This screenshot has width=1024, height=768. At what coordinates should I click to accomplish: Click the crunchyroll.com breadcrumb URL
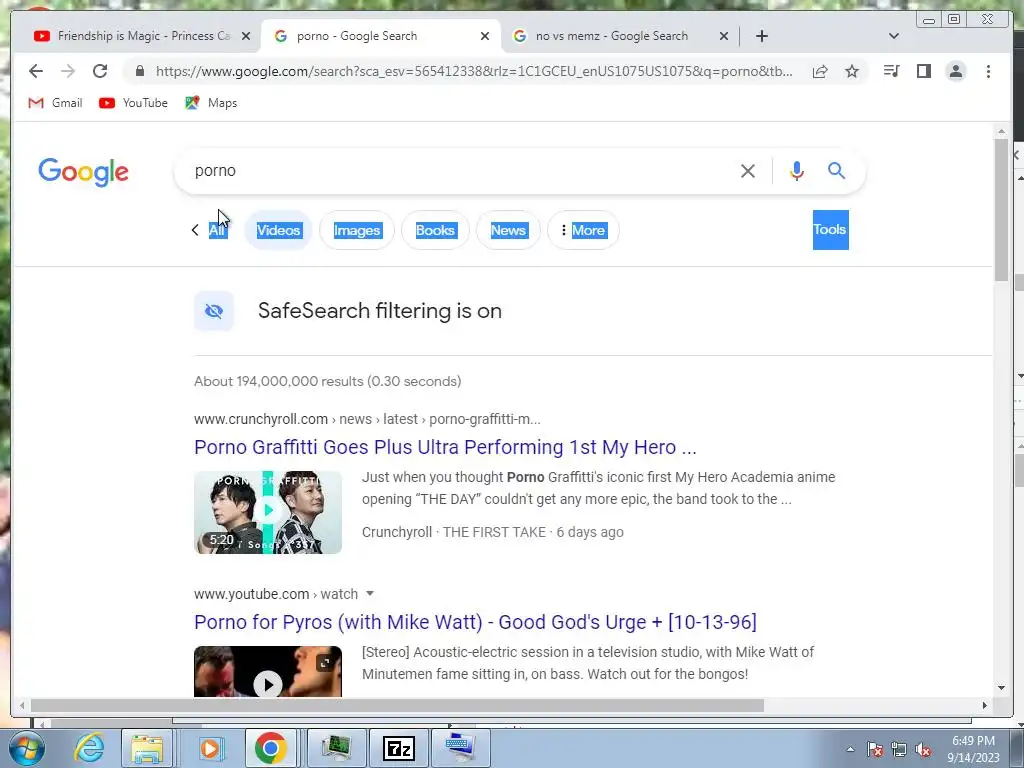click(x=367, y=419)
